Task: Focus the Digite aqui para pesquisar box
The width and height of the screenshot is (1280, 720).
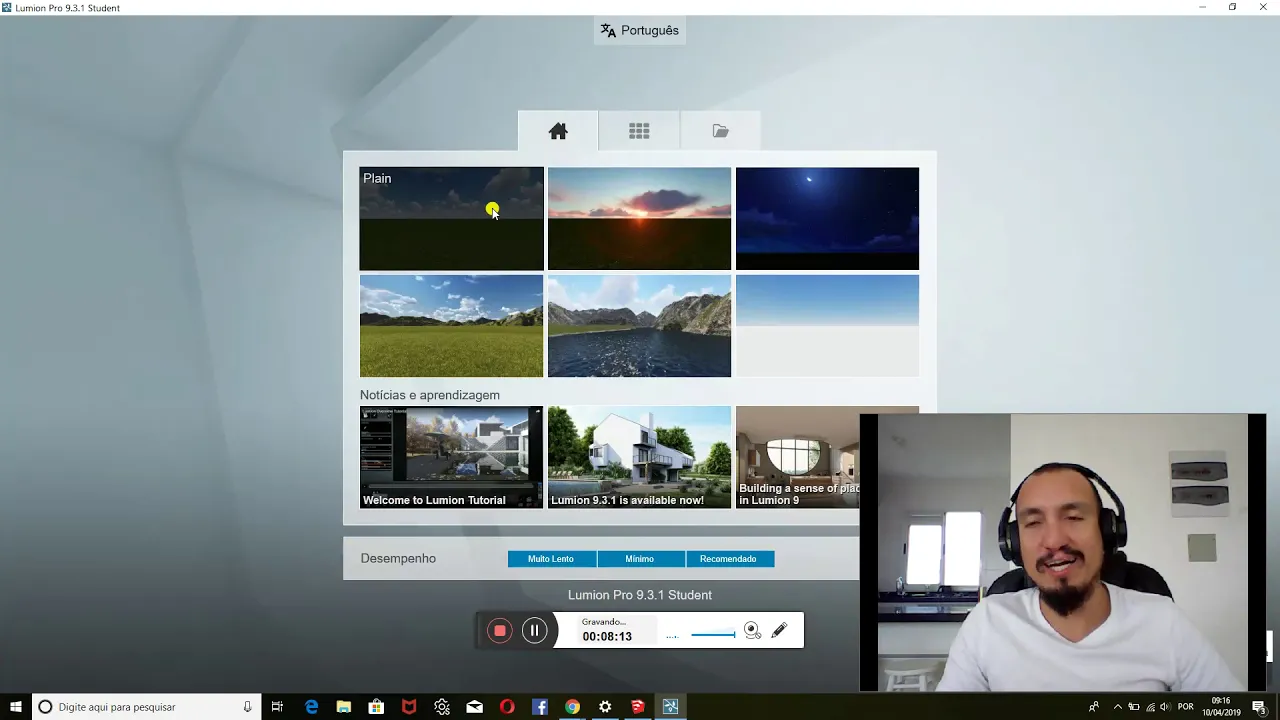Action: point(147,707)
